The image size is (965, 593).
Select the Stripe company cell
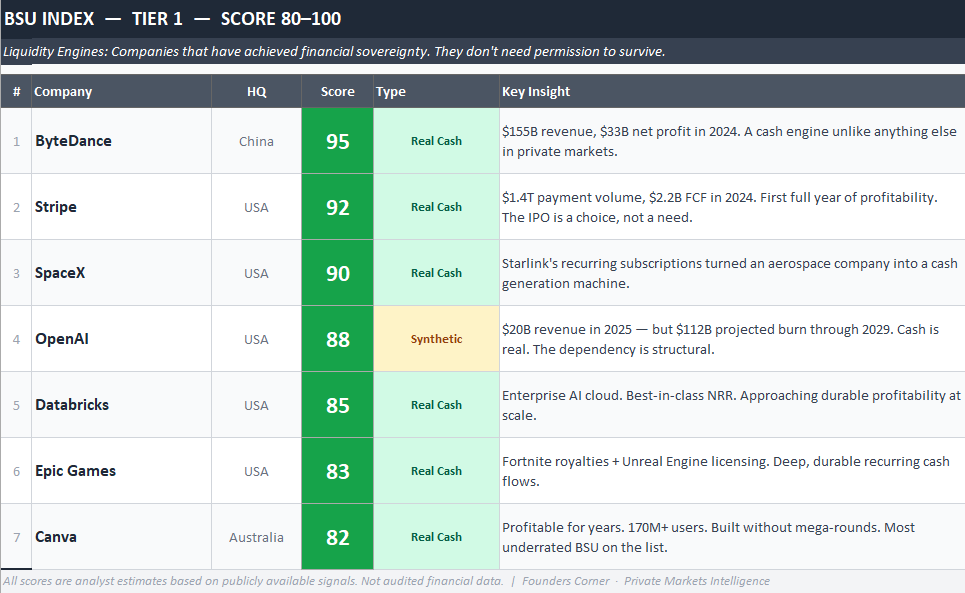(121, 207)
